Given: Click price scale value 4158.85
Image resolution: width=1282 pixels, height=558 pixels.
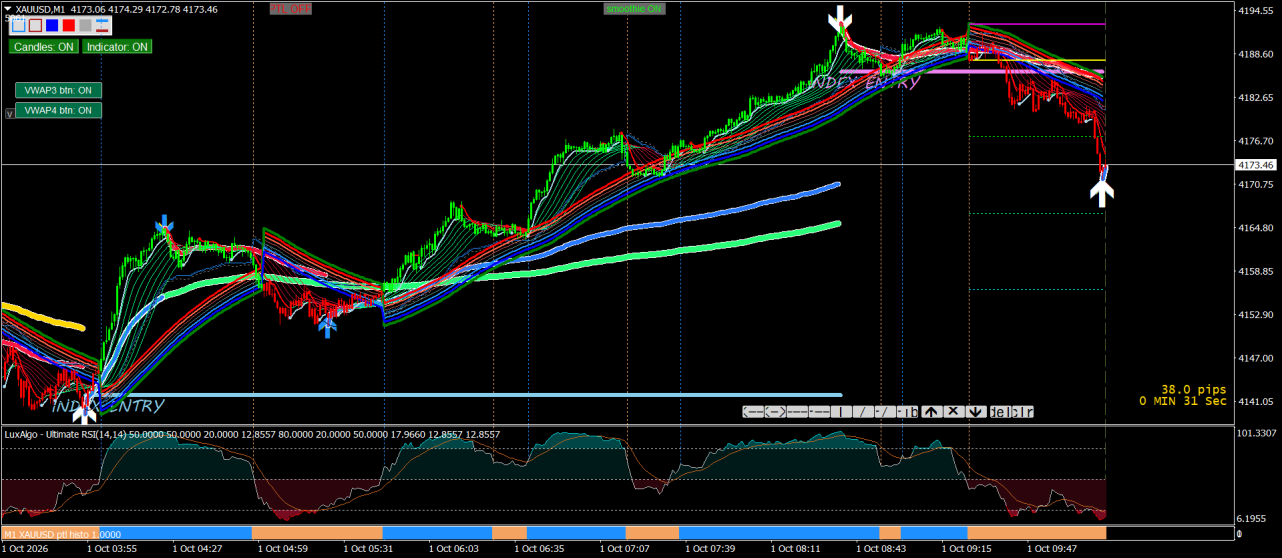Looking at the screenshot, I should pos(1255,271).
